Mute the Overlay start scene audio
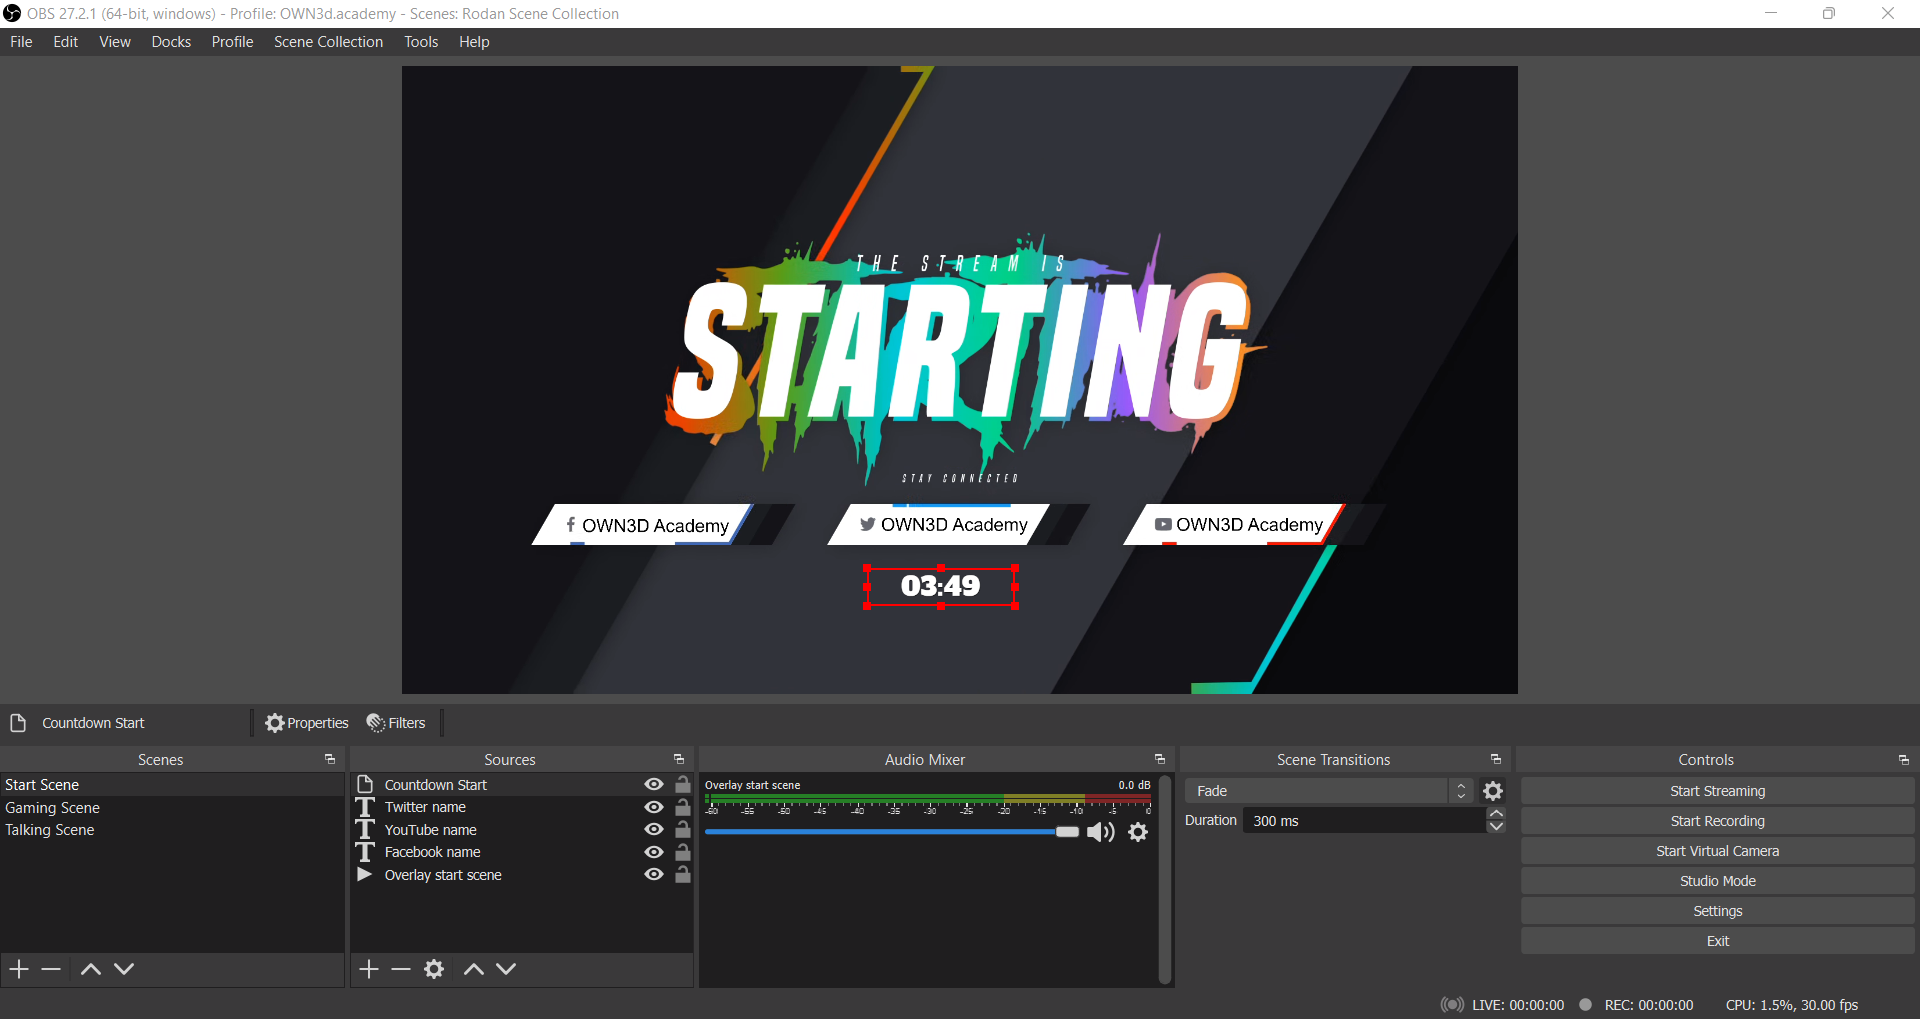Screen dimensions: 1920x1019 (x=1100, y=832)
